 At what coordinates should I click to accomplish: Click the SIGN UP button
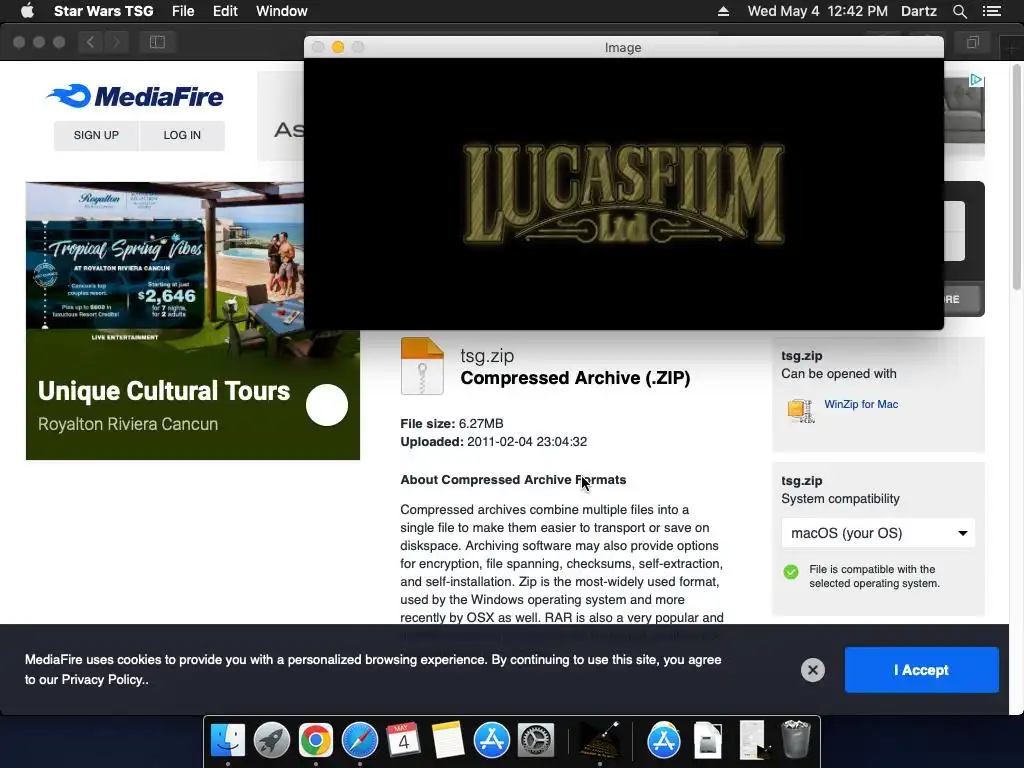coord(96,135)
